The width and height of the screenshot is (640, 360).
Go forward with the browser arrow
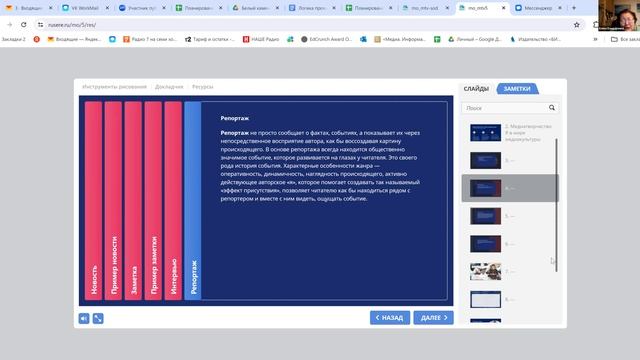(9, 25)
